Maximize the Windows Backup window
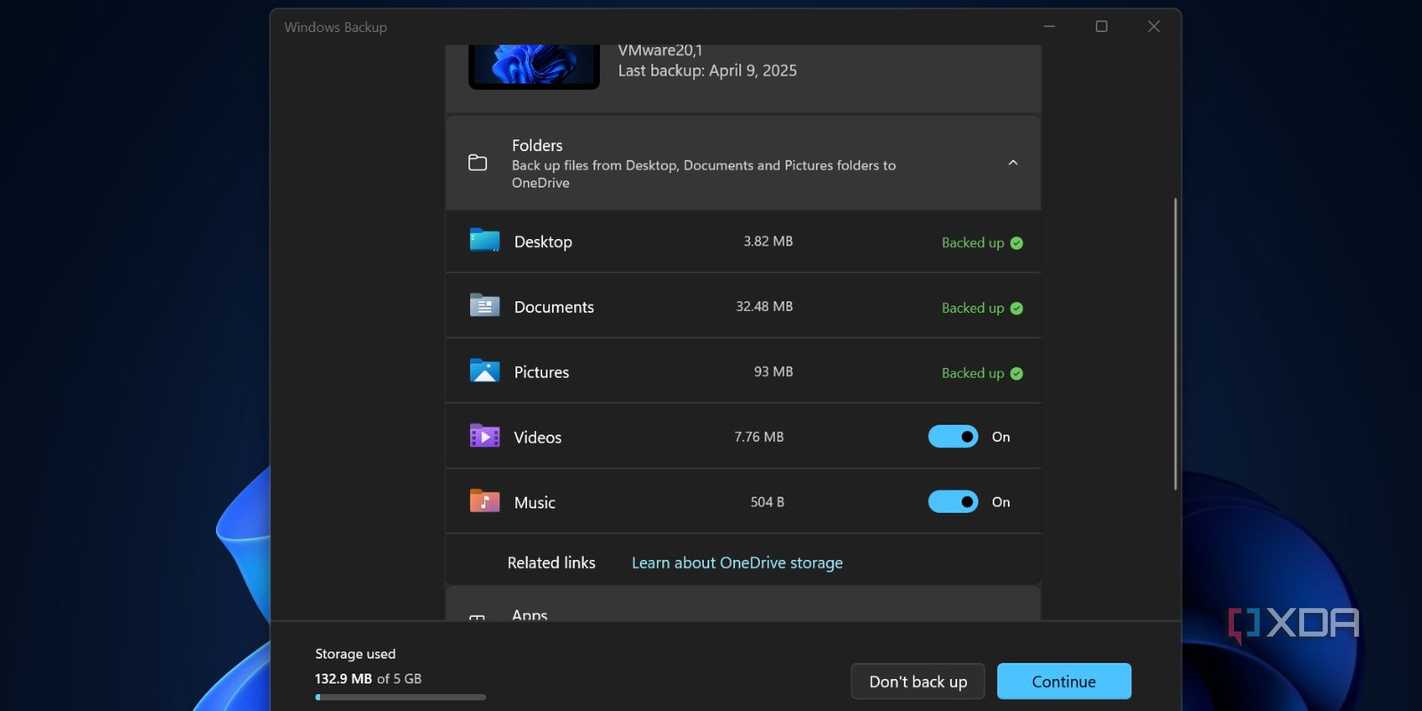 (1101, 27)
